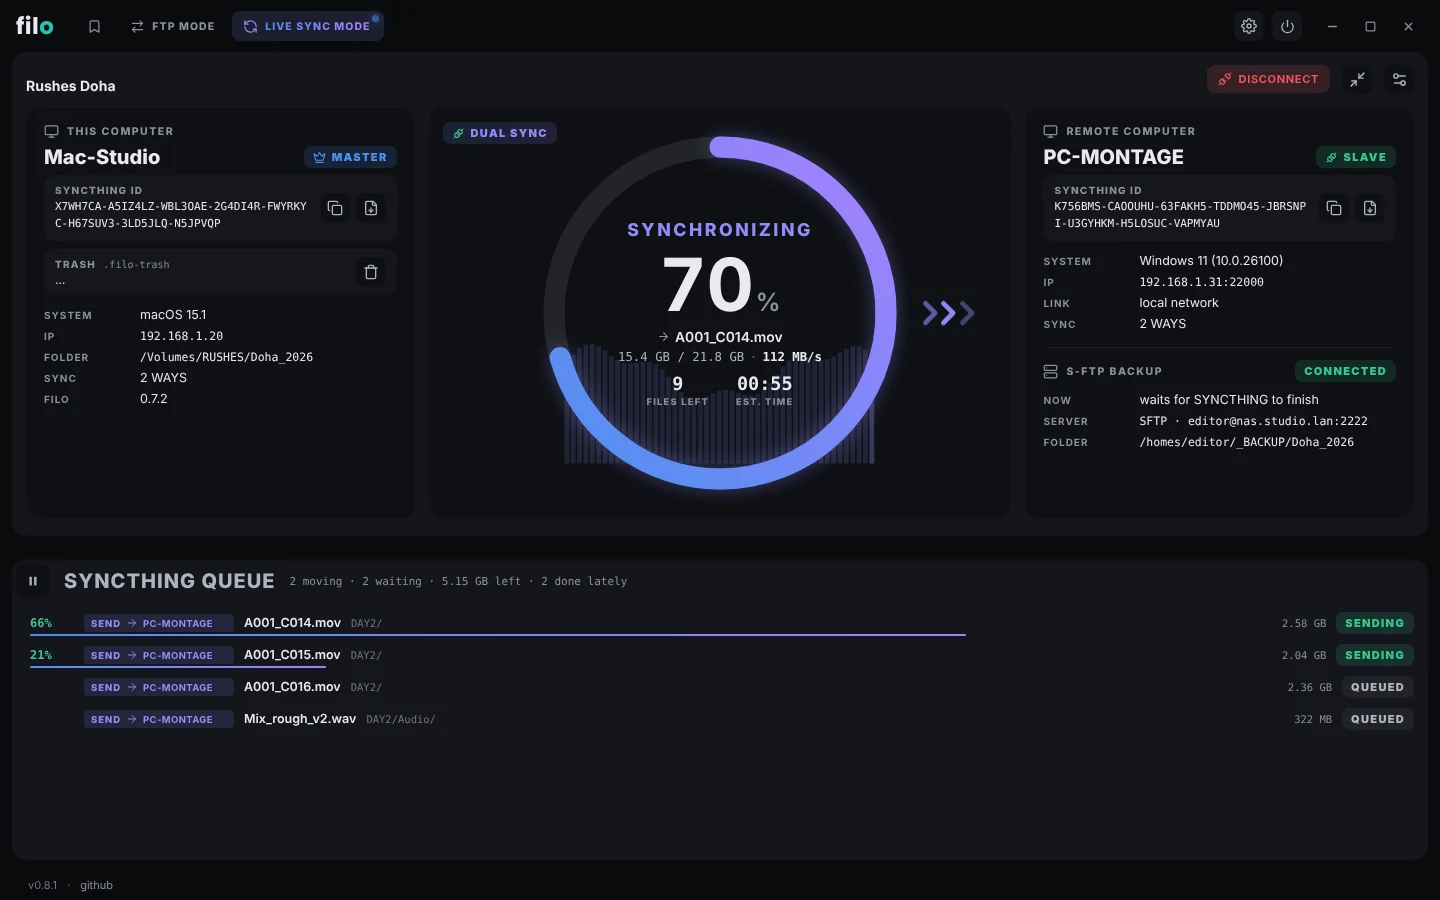Copy the PC-MONTAGE Syncthing ID
The width and height of the screenshot is (1440, 900).
coord(1334,208)
